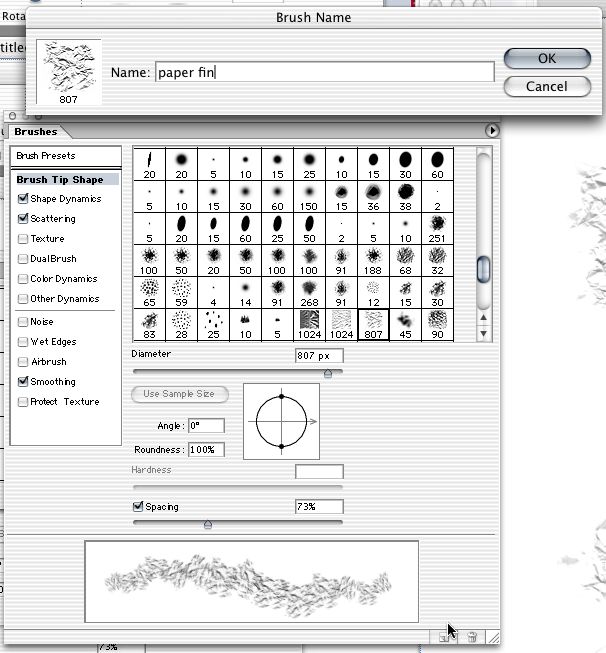Toggle the Spacing checkbox
This screenshot has width=606, height=653.
tap(137, 506)
